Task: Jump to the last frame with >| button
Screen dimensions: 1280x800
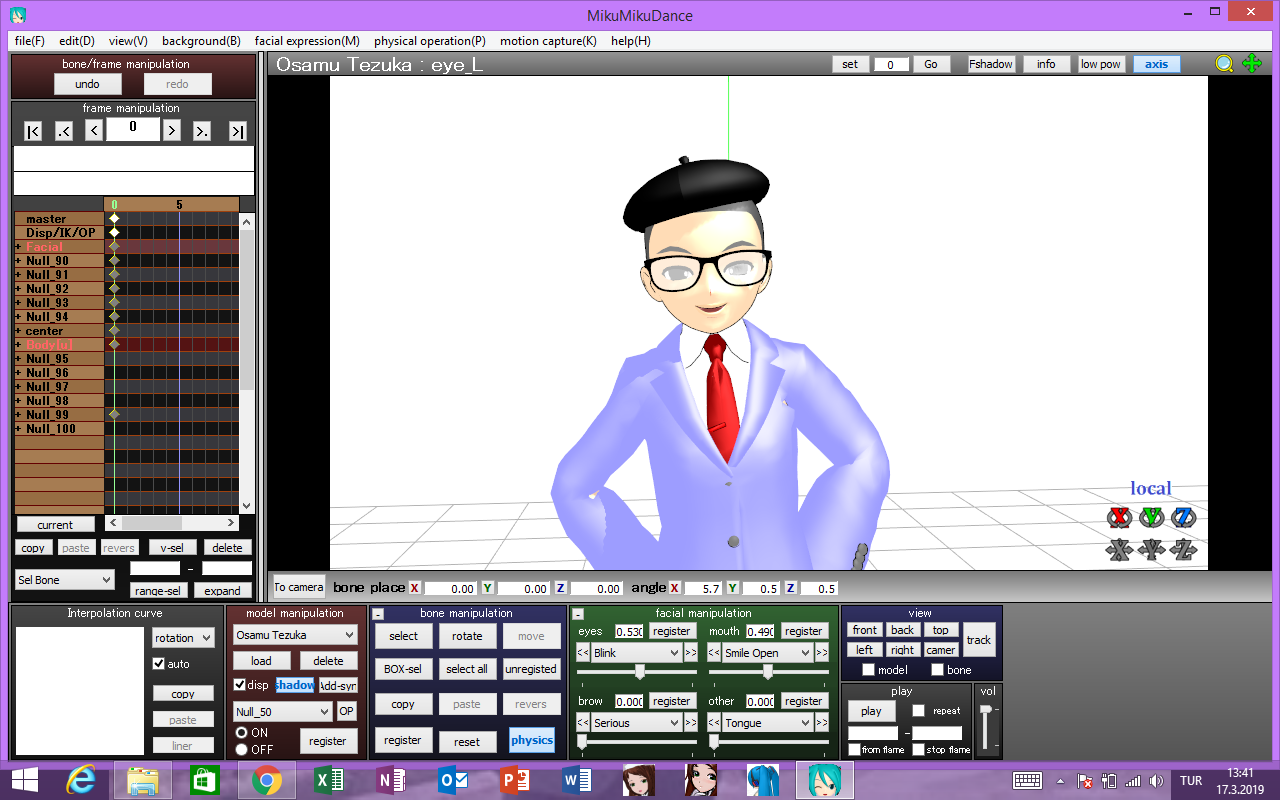Action: (x=237, y=131)
